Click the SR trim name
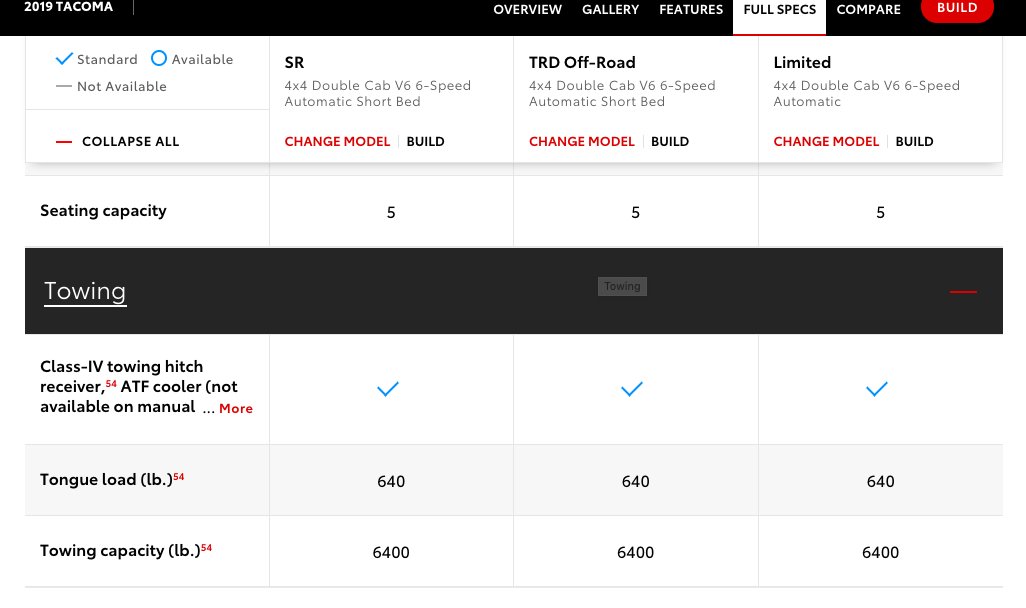The width and height of the screenshot is (1026, 608). tap(294, 62)
